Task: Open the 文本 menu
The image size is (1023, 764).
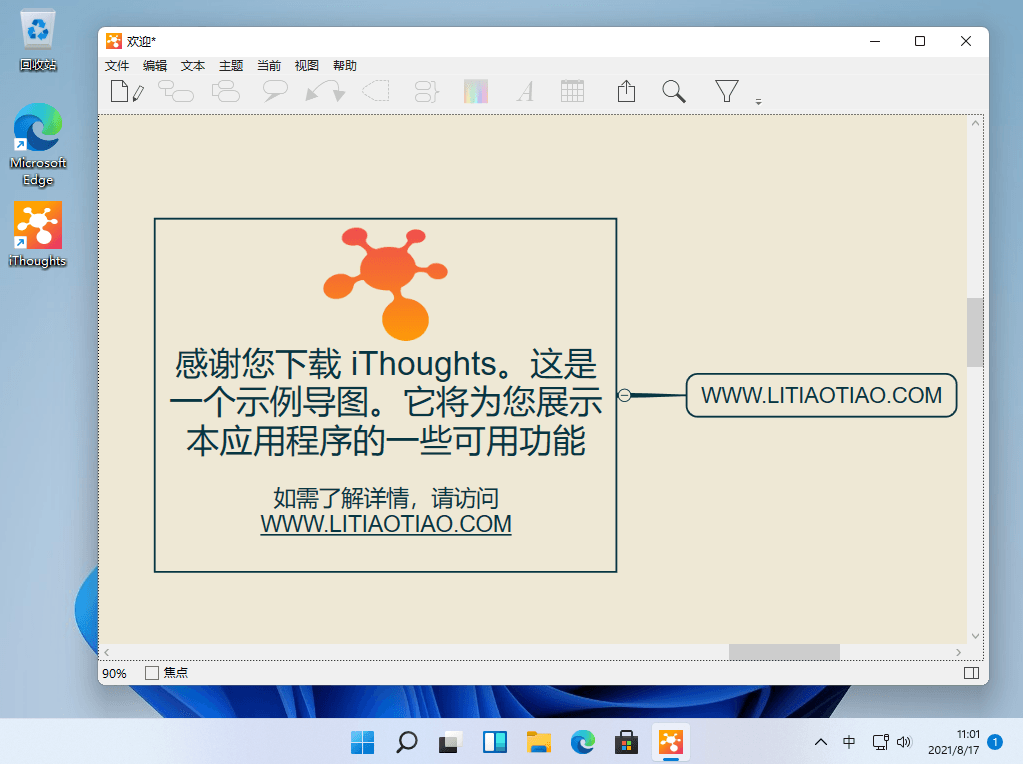Action: pyautogui.click(x=193, y=65)
